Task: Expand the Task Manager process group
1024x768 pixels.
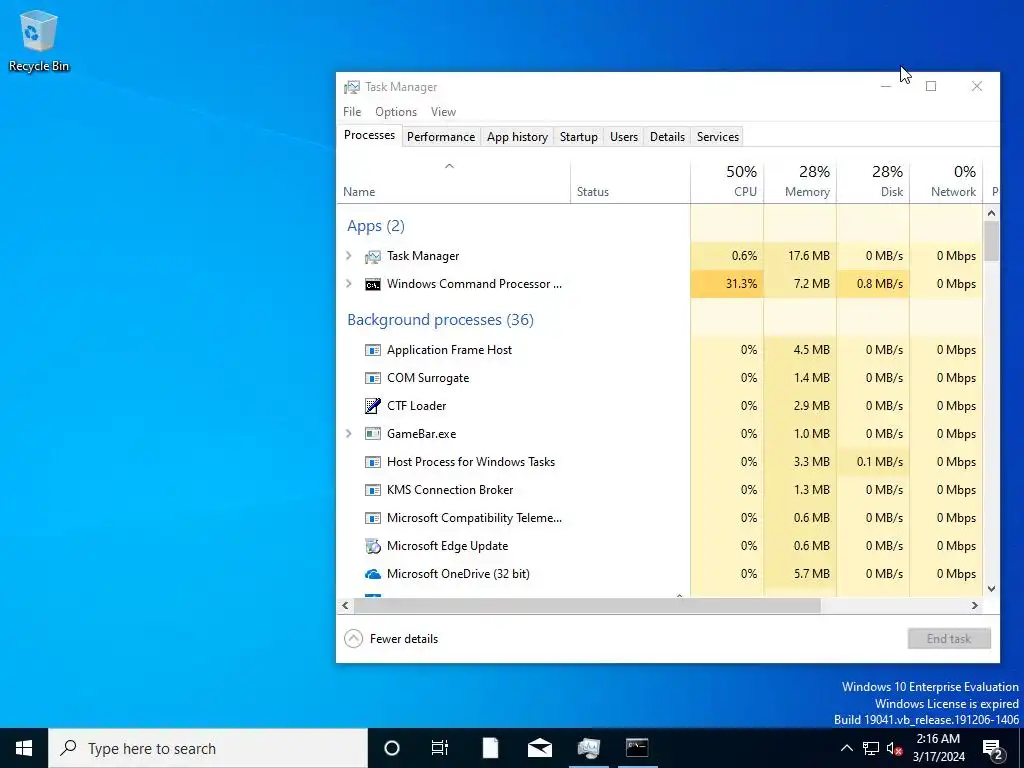Action: [x=349, y=256]
